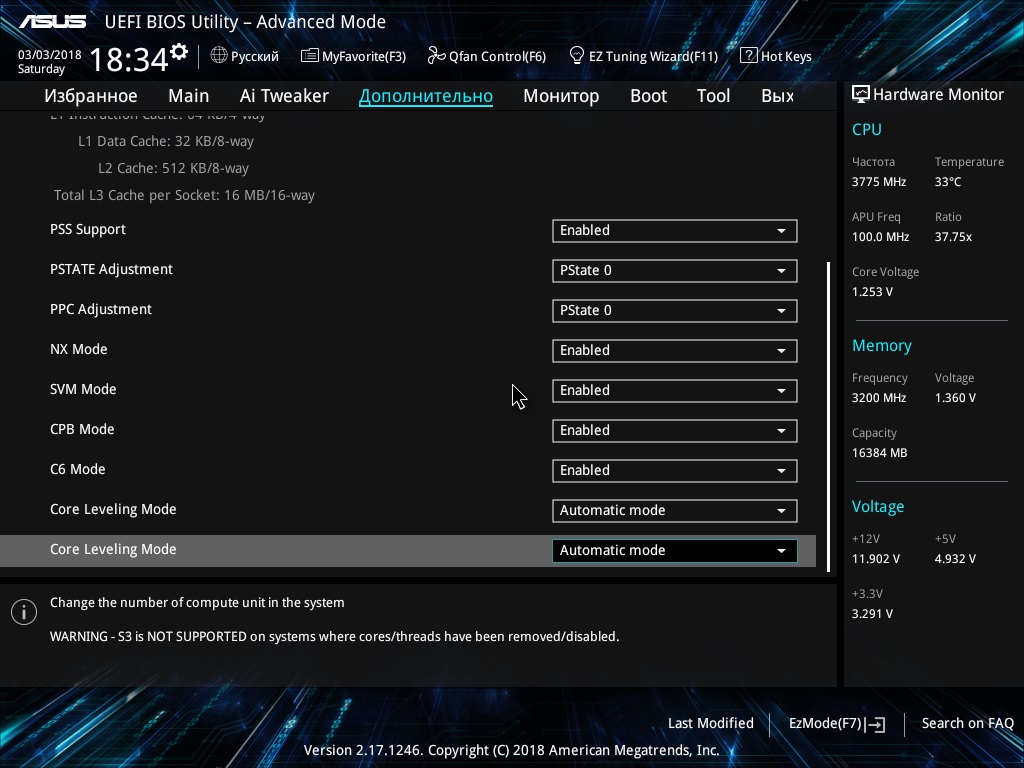The width and height of the screenshot is (1024, 768).
Task: Click the Memory frequency 3200 MHz value
Action: tap(878, 398)
